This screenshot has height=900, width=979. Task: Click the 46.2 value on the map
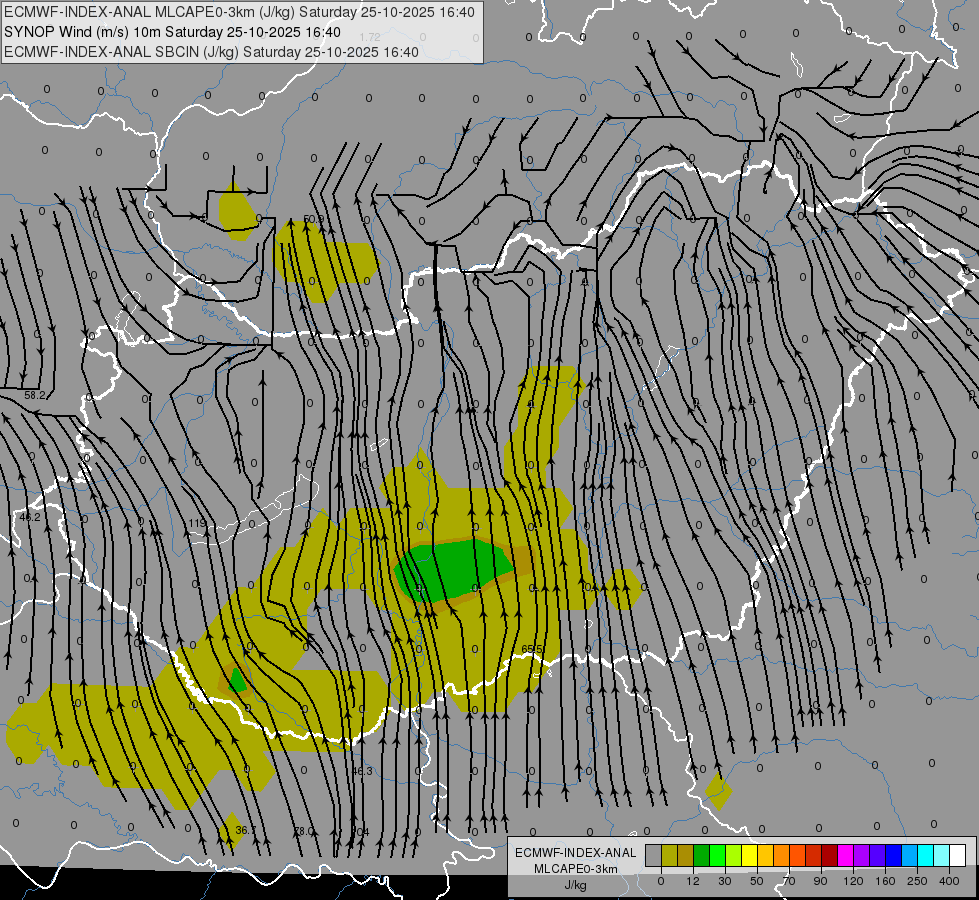point(30,517)
